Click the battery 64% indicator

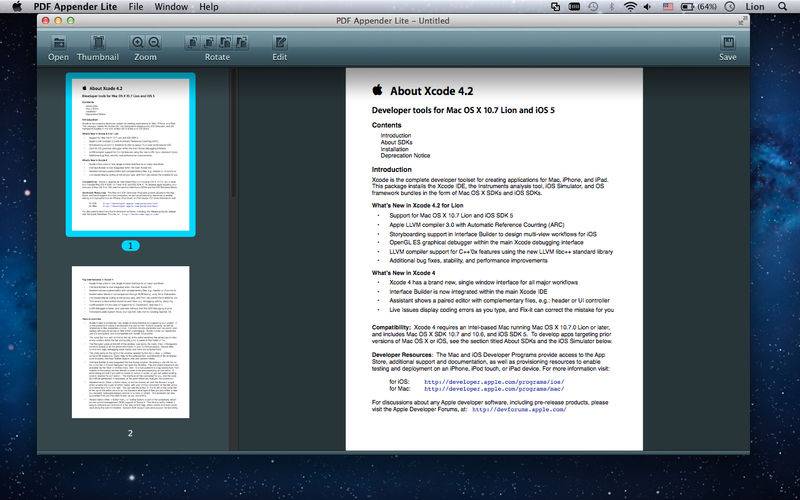[698, 7]
